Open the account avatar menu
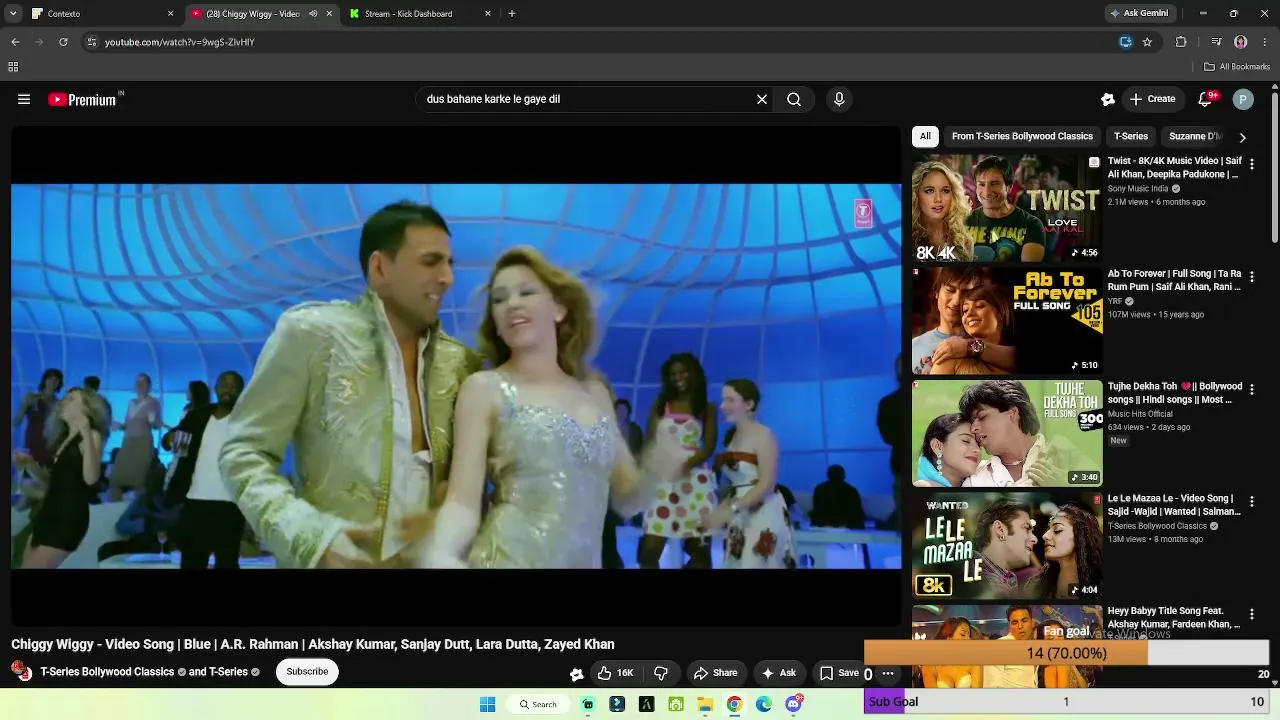This screenshot has height=720, width=1280. (1243, 99)
